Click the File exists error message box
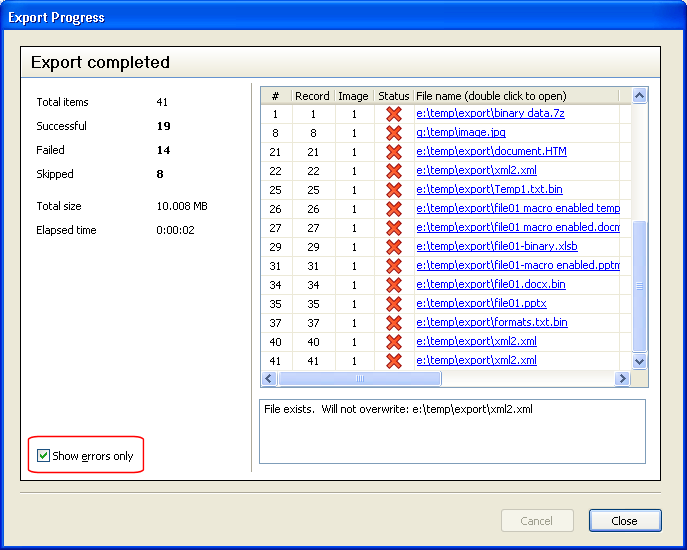Screen dimensions: 687x550 452,431
